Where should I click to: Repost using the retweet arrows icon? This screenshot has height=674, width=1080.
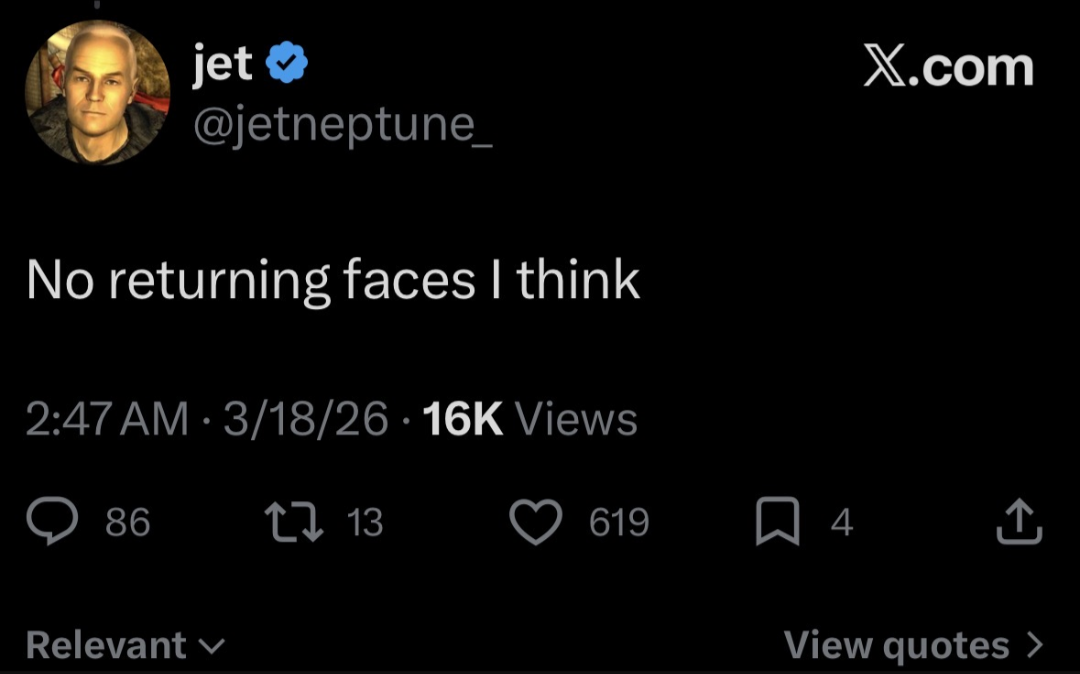pyautogui.click(x=291, y=522)
